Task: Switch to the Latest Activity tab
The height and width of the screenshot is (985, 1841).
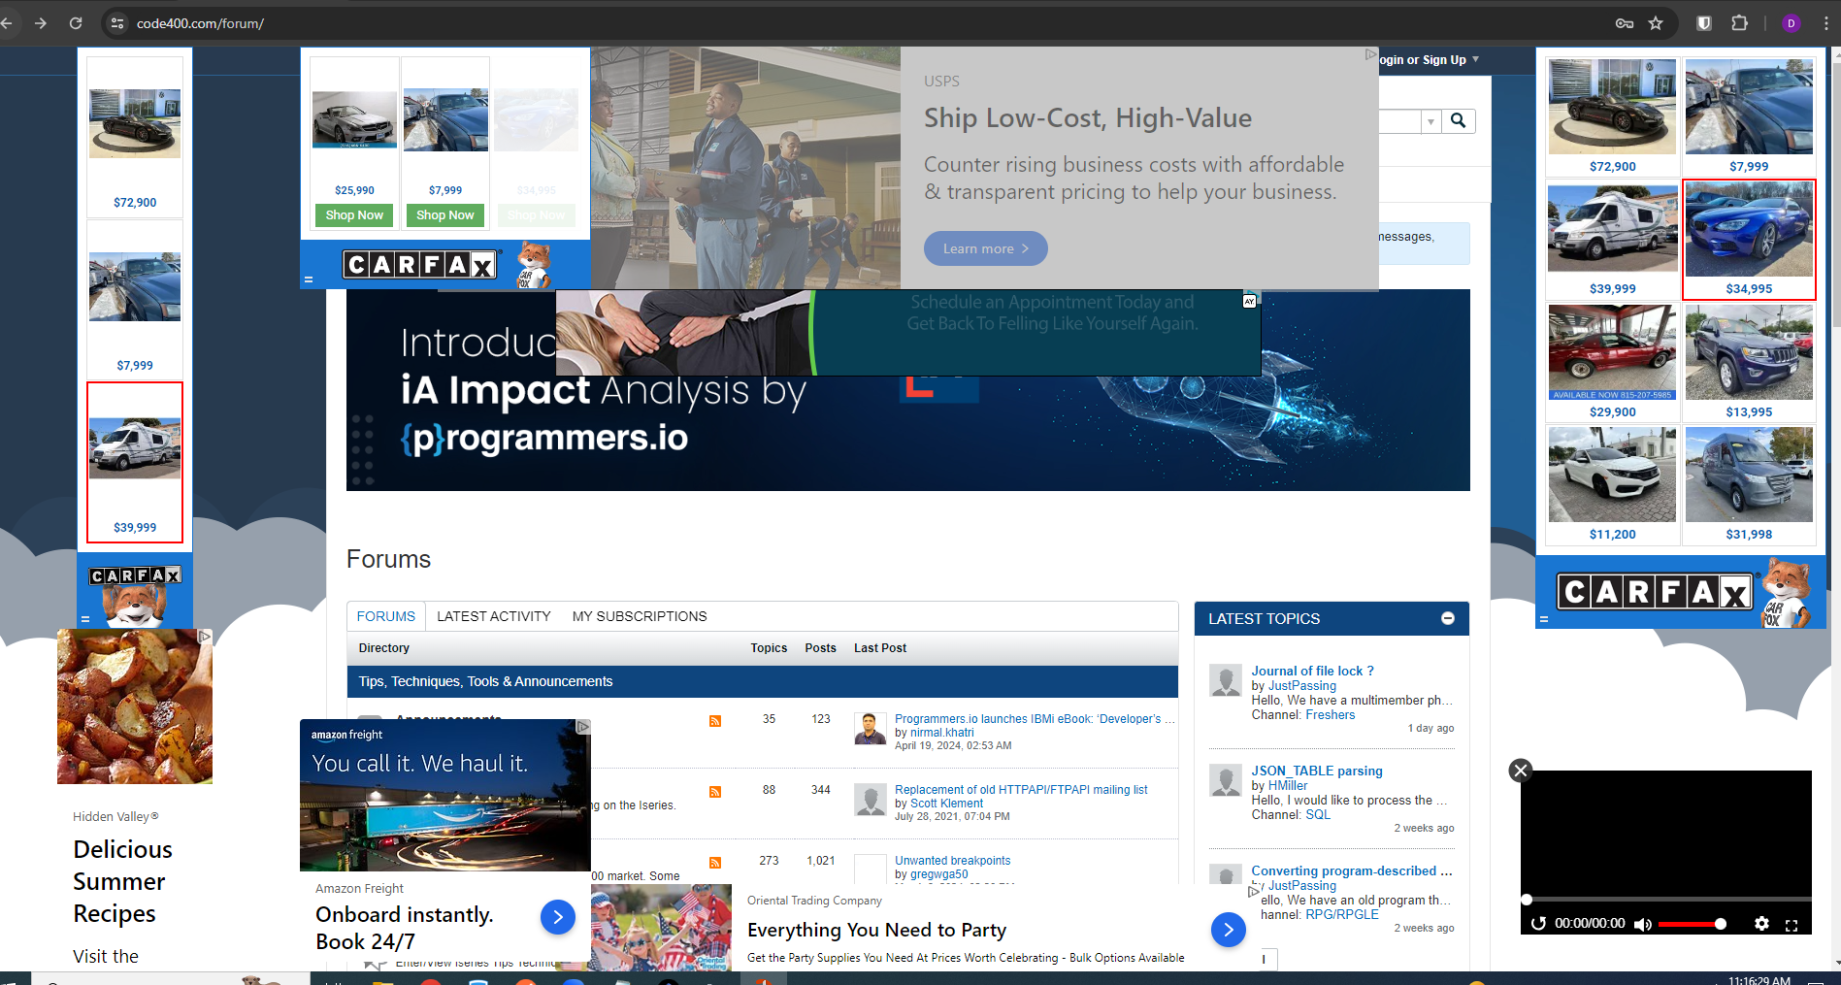Action: [493, 616]
